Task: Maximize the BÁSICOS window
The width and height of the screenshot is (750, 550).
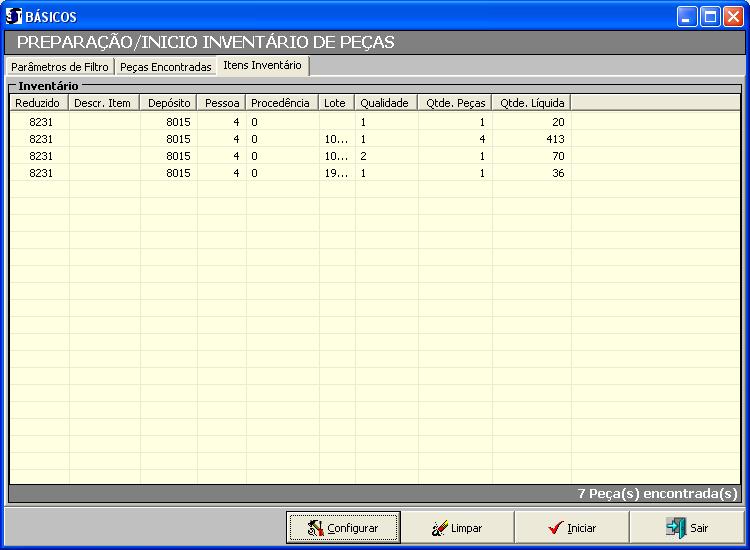Action: (x=709, y=16)
